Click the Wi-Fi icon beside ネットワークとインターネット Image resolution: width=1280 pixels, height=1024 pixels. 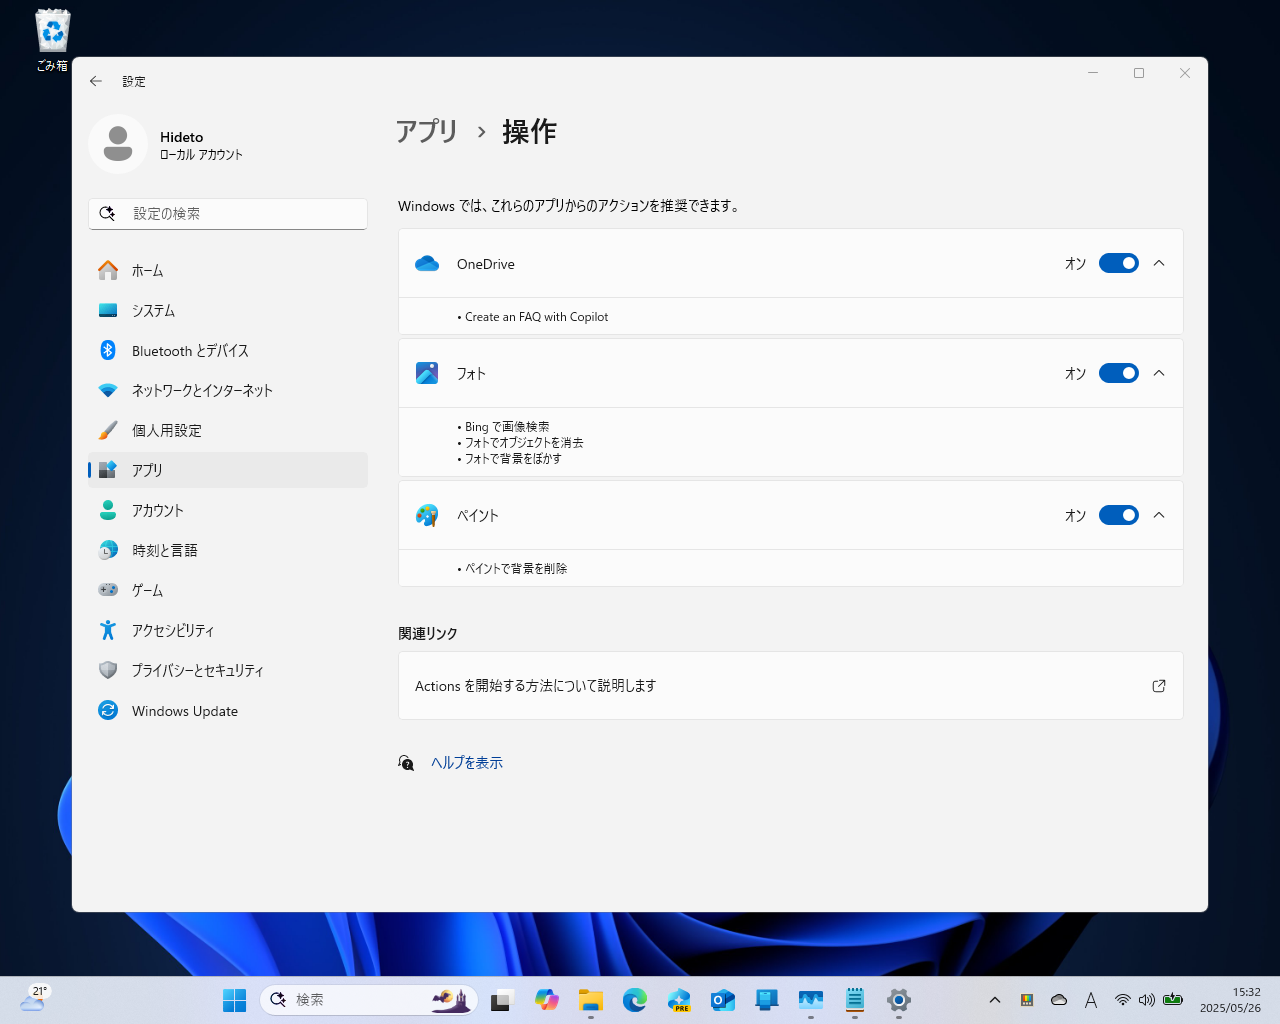[x=108, y=390]
